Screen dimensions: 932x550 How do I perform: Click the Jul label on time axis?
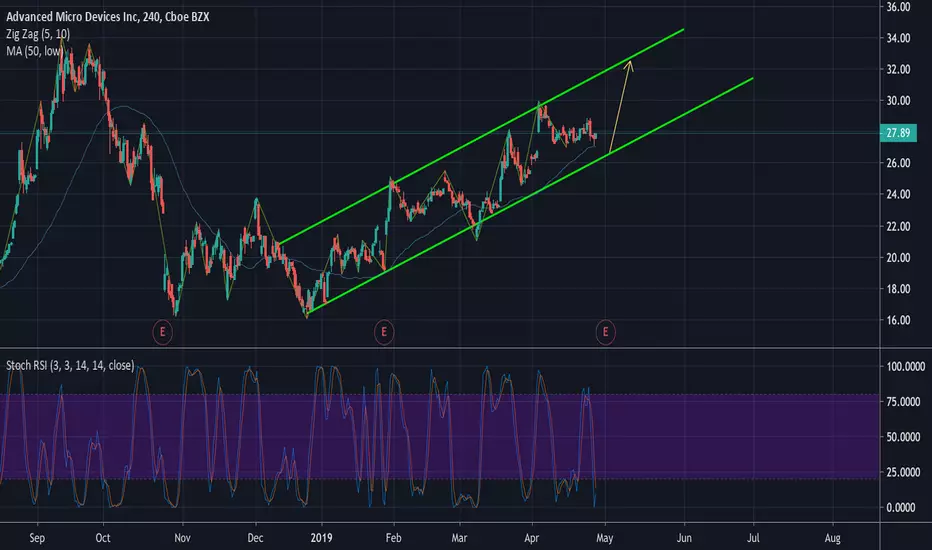tap(753, 538)
